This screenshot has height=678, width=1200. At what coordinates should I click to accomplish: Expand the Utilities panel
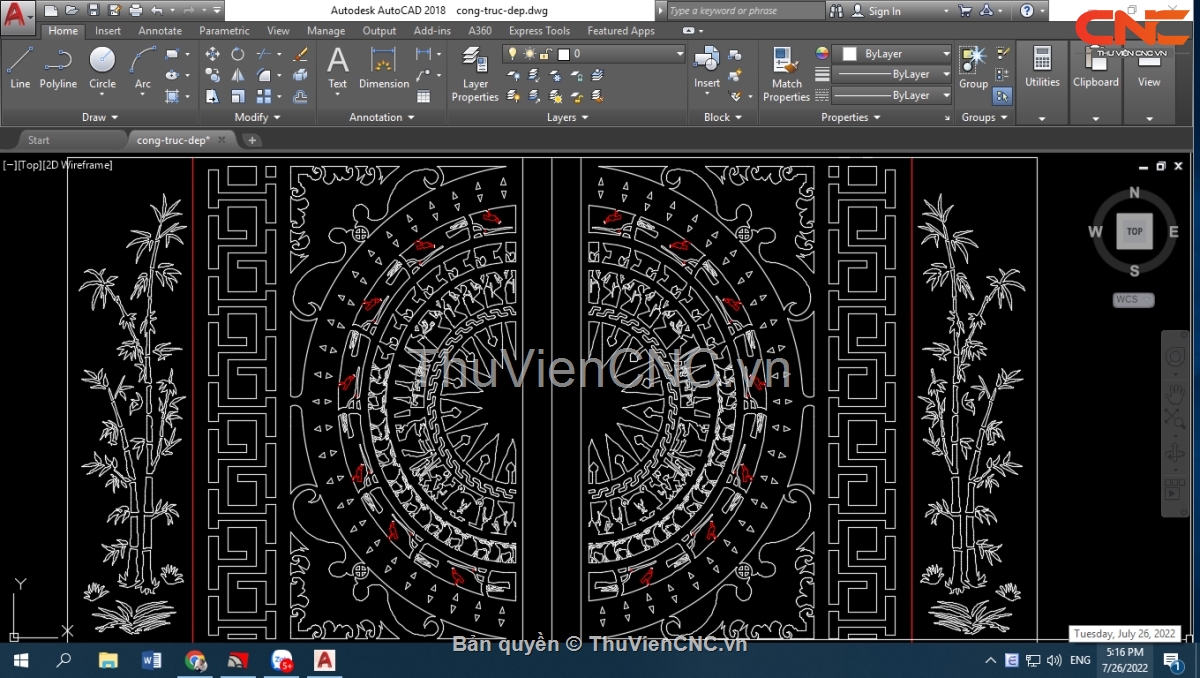pos(1042,118)
